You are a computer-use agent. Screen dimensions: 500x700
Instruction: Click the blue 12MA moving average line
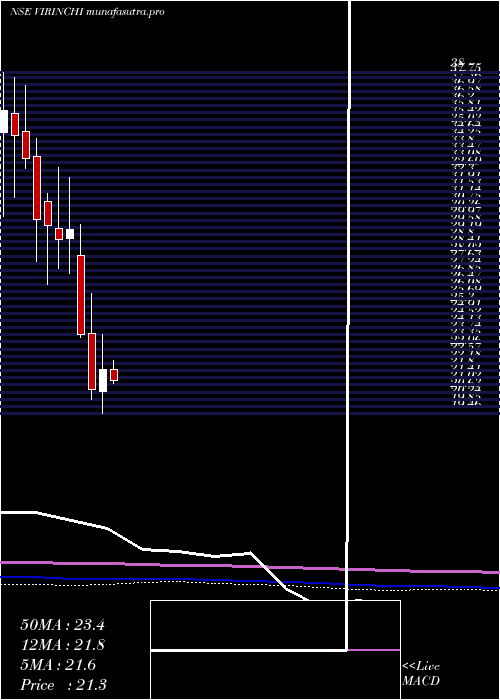pyautogui.click(x=250, y=582)
